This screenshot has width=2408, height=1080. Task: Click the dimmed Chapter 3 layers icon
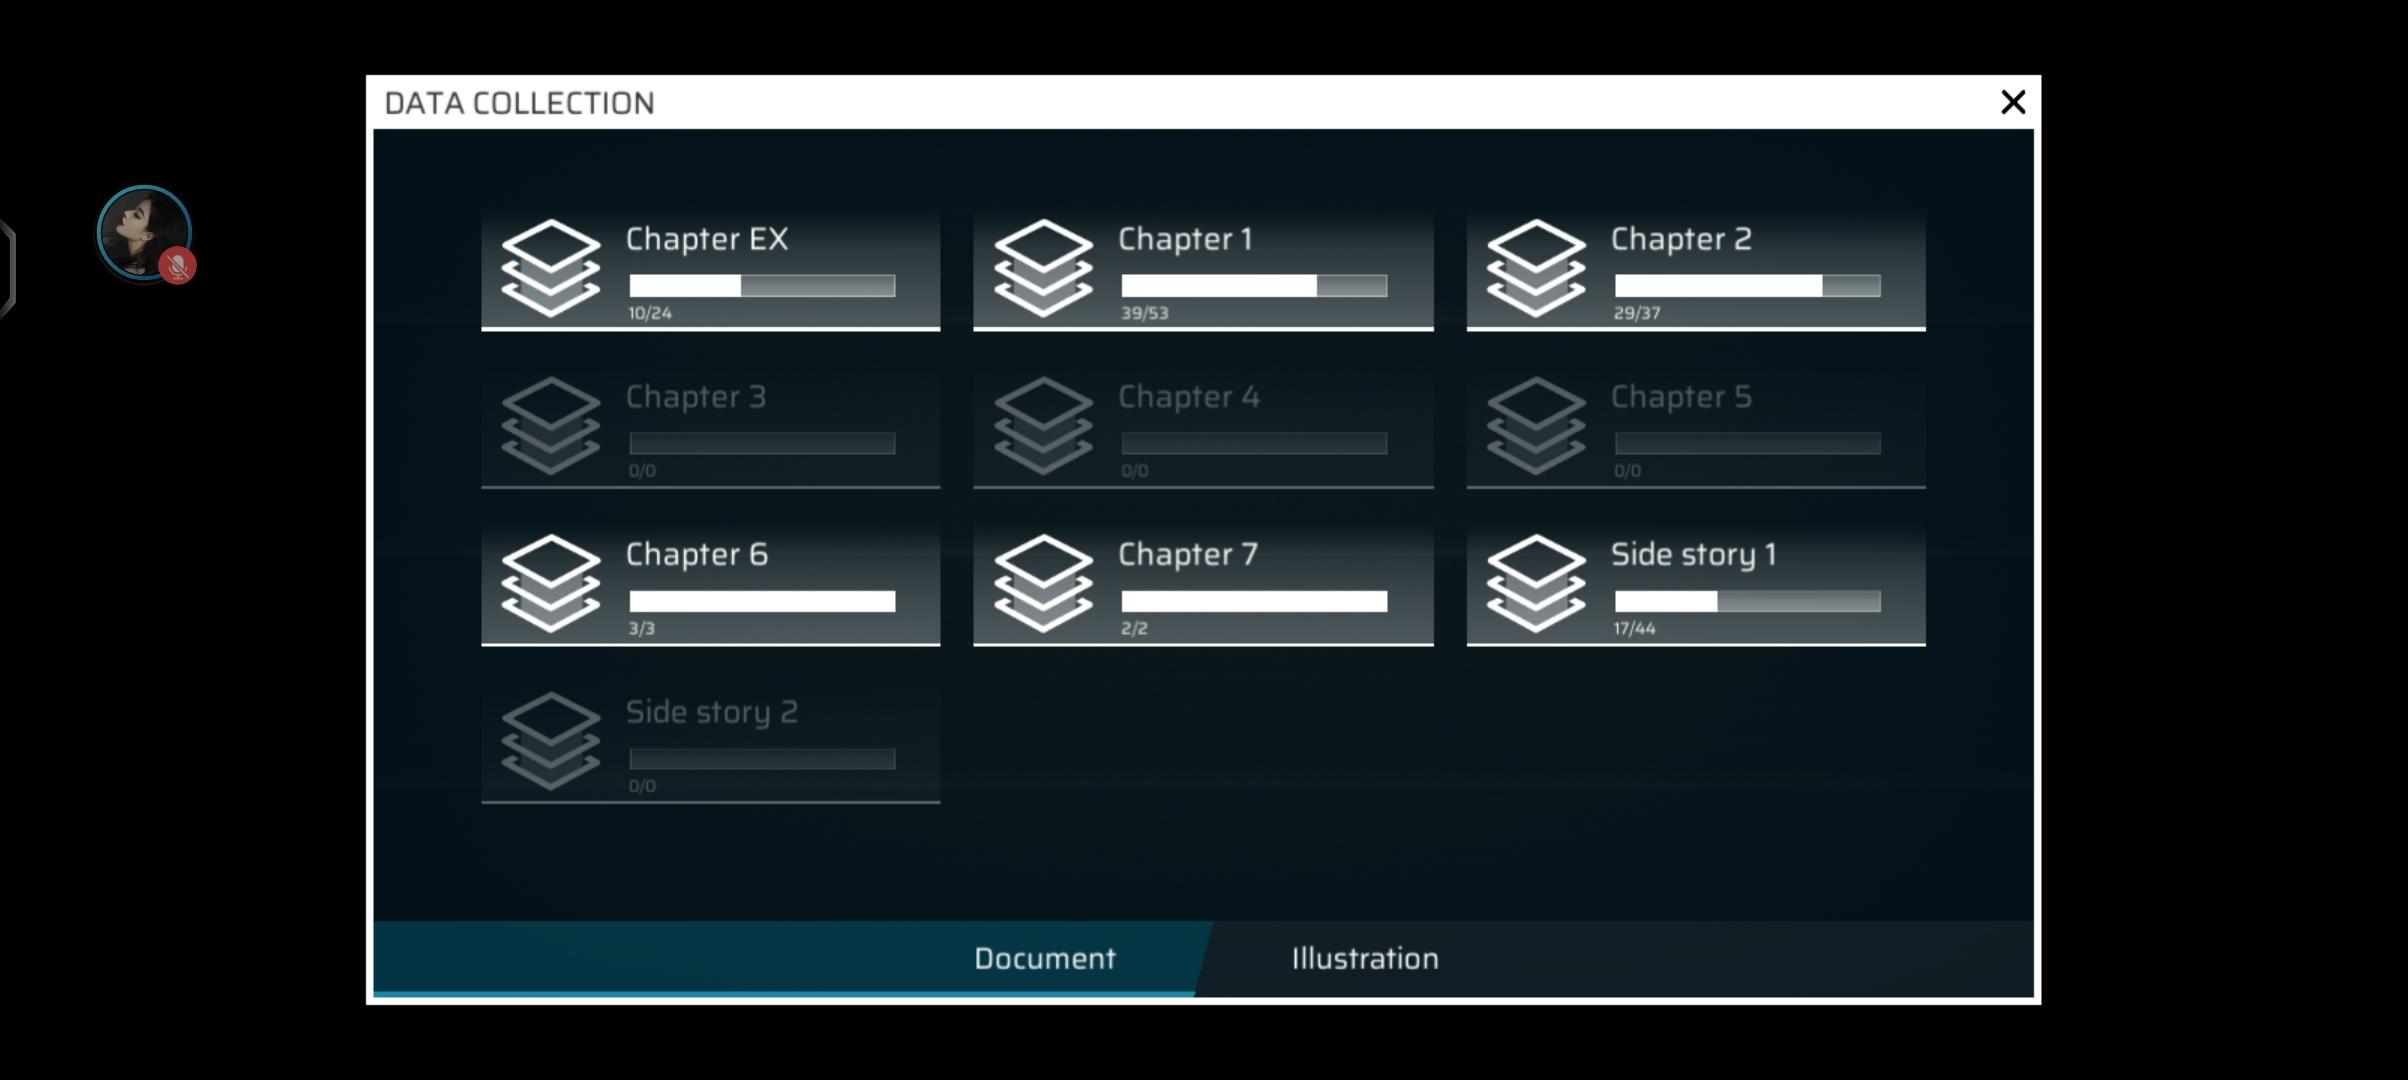(x=550, y=425)
